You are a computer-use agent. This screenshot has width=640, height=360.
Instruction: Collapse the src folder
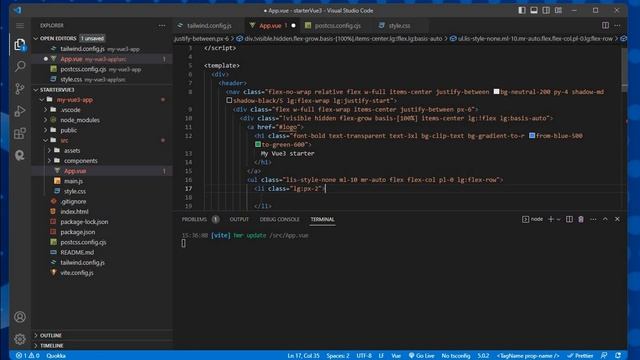pos(64,140)
